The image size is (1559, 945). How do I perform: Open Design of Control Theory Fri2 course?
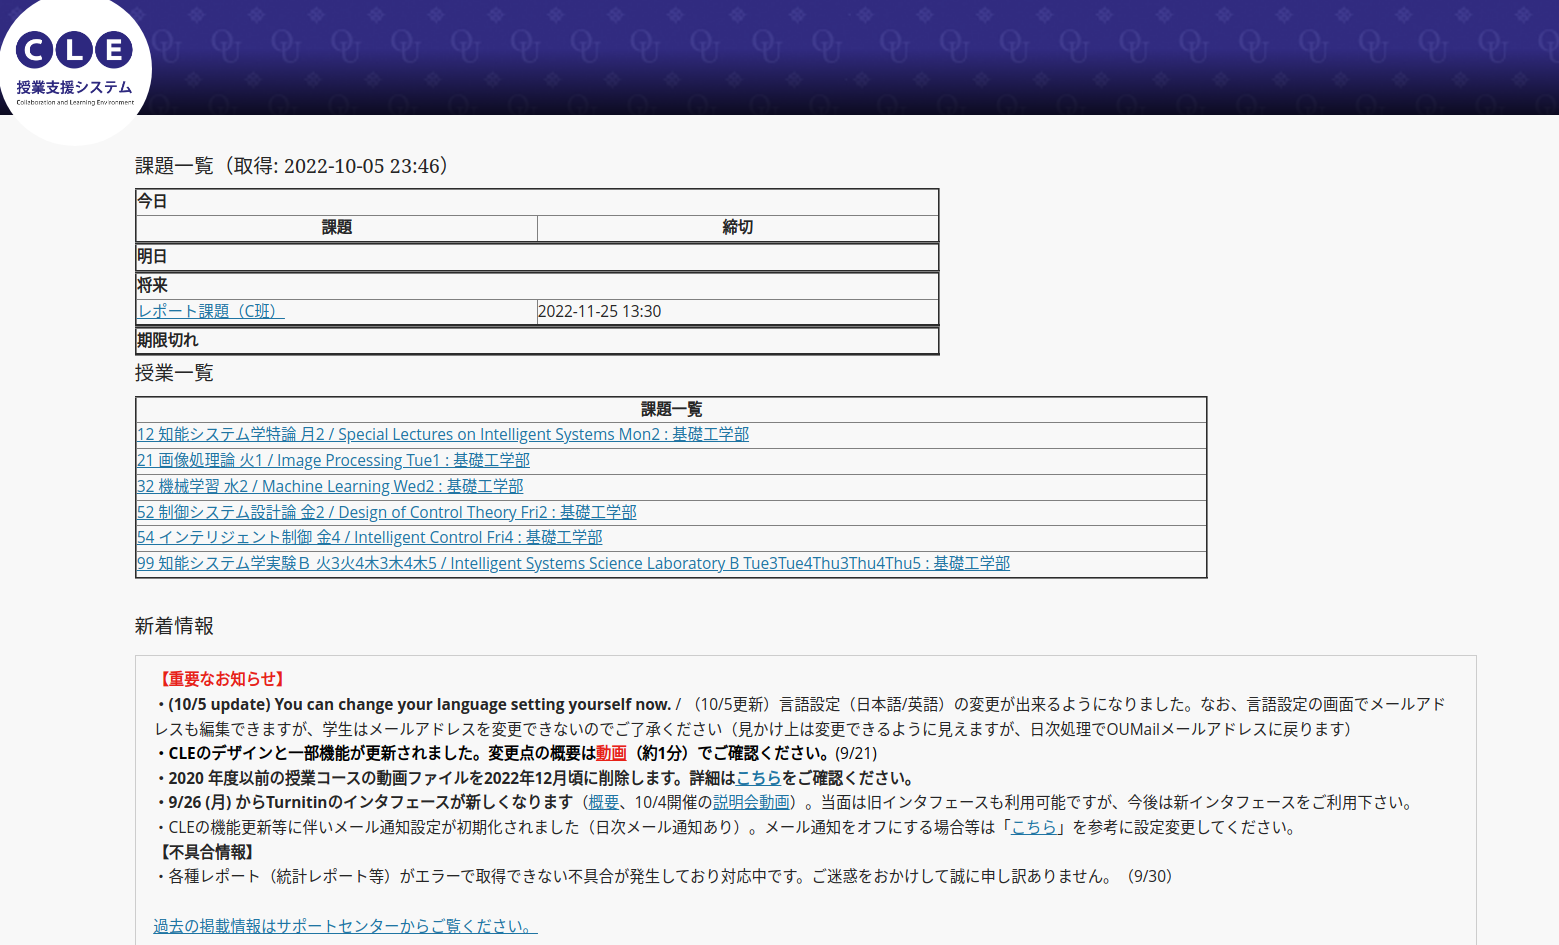point(387,512)
